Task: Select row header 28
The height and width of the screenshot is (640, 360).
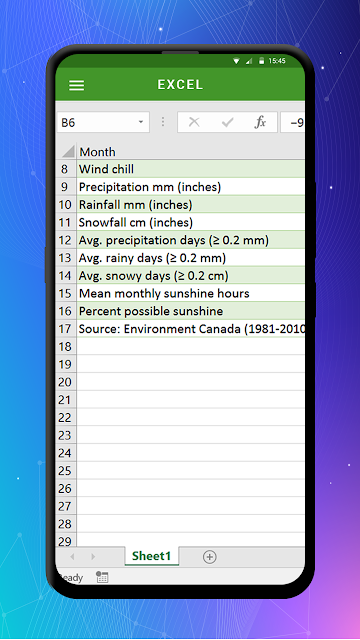Action: tap(66, 524)
